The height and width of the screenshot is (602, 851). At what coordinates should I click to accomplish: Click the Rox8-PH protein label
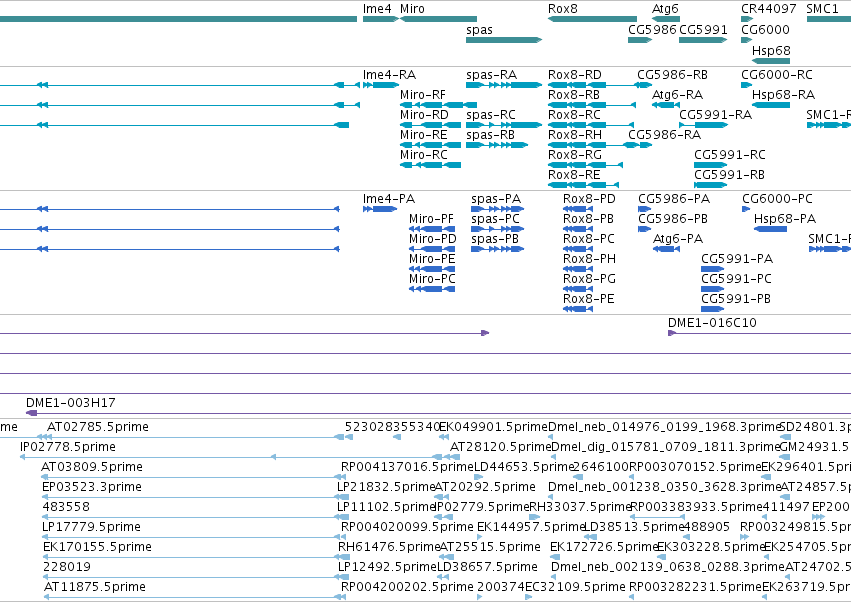[x=589, y=259]
